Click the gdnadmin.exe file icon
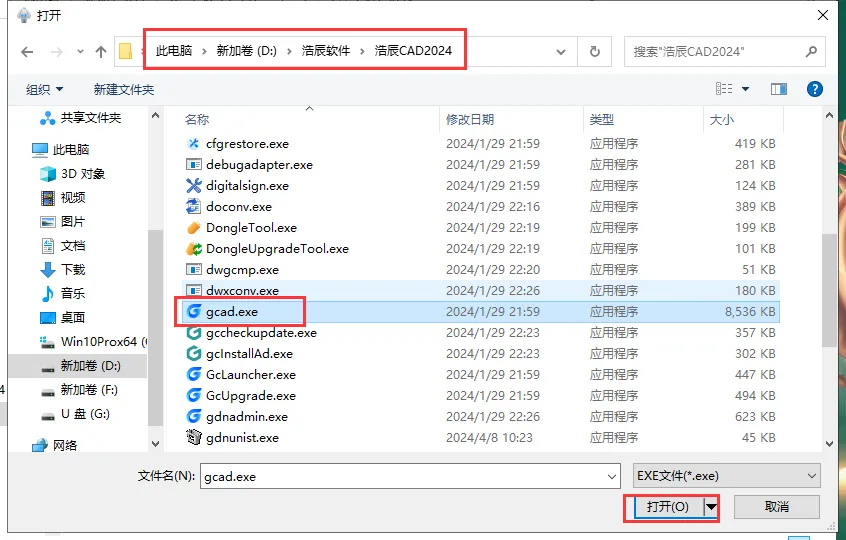The image size is (846, 540). point(193,417)
